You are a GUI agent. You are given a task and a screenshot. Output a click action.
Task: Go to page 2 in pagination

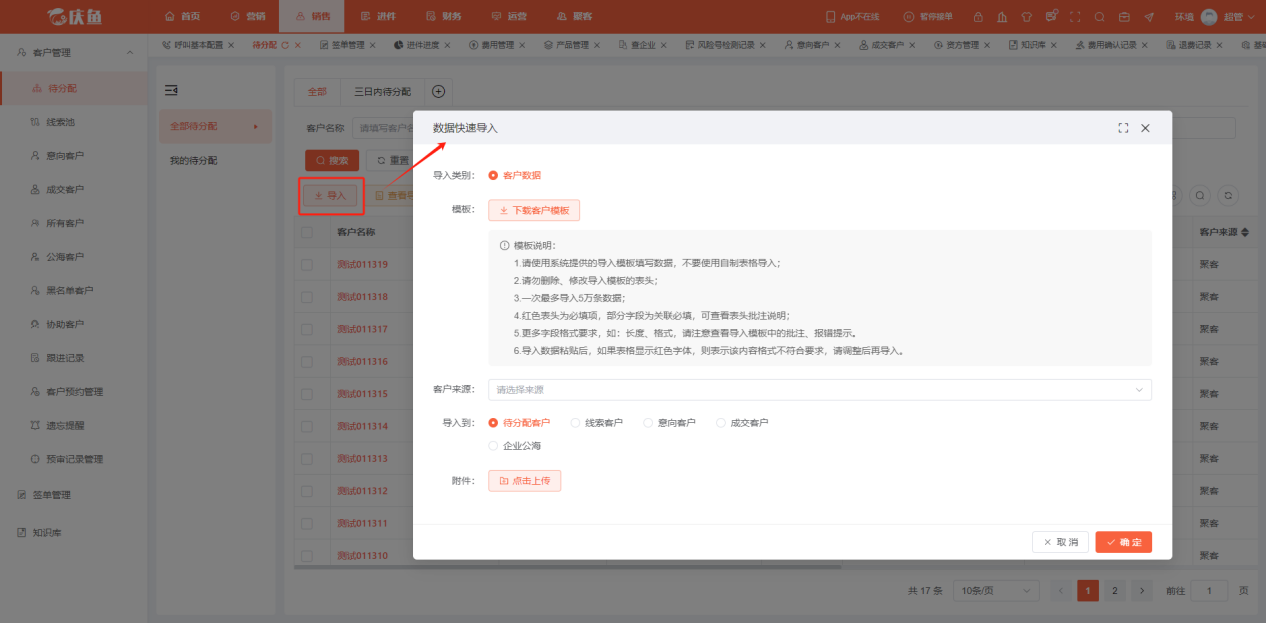point(1114,591)
